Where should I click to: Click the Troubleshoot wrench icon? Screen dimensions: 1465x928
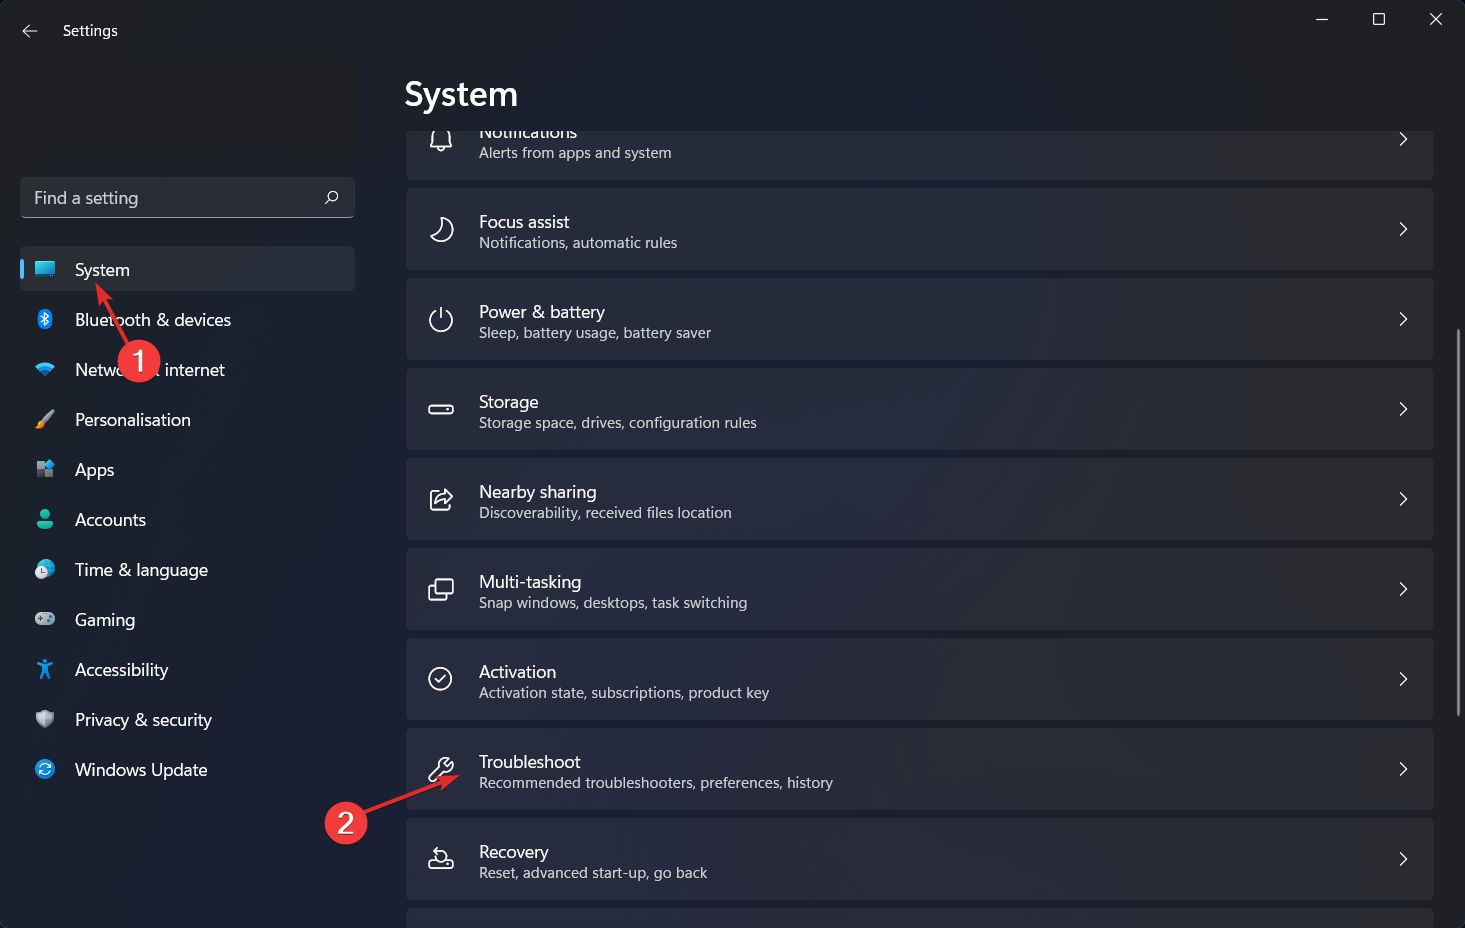[441, 769]
